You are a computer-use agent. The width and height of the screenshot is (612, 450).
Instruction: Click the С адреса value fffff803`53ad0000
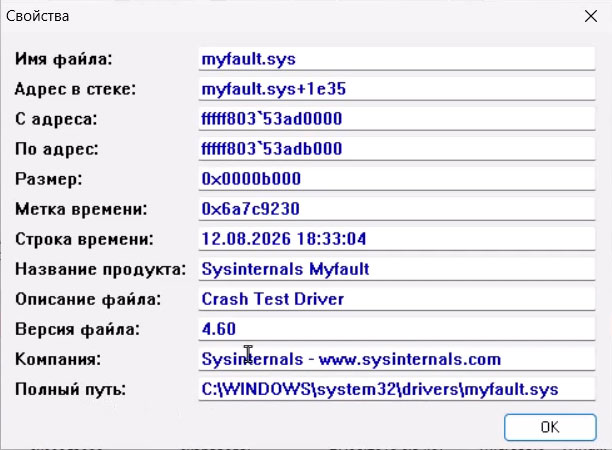click(x=397, y=119)
